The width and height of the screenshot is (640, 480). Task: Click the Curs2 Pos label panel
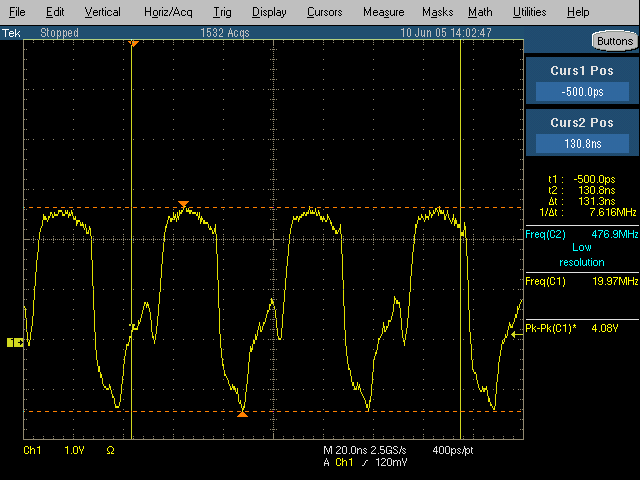pyautogui.click(x=582, y=123)
